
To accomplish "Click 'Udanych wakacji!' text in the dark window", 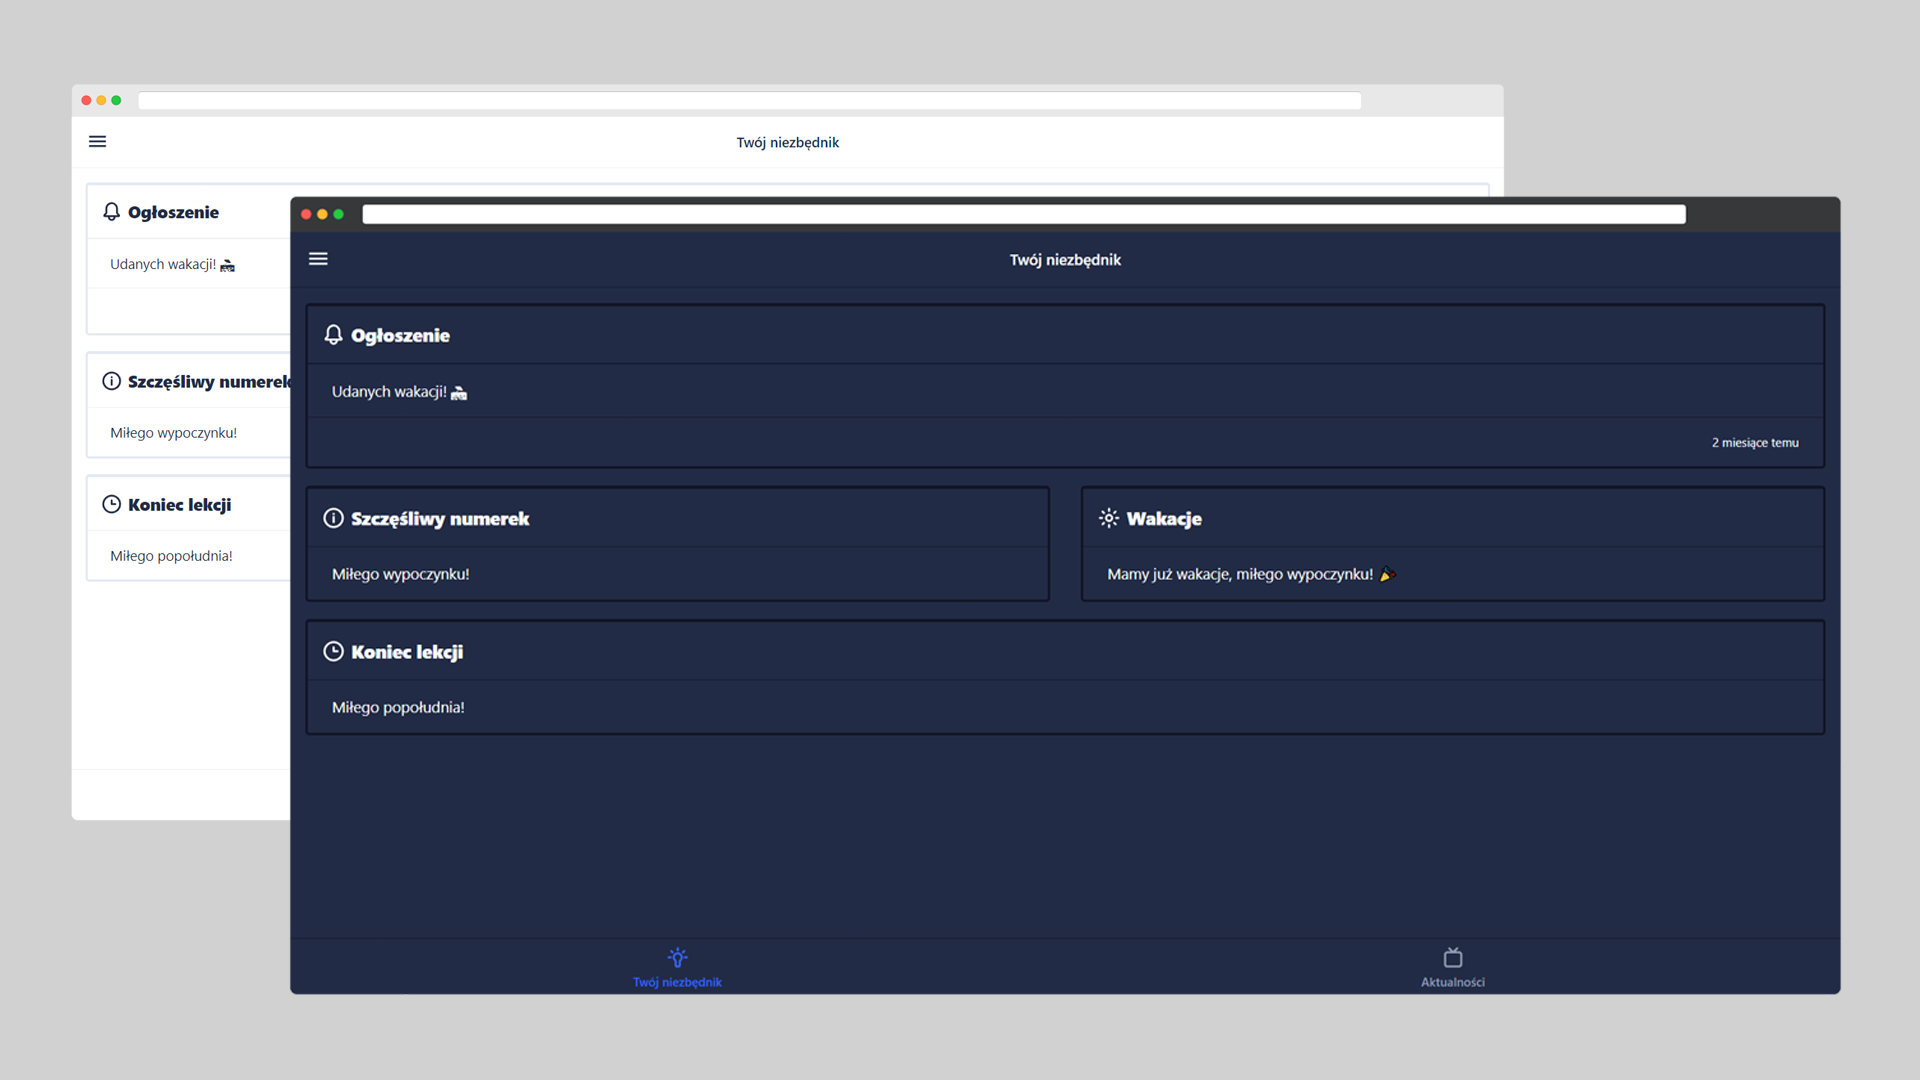I will tap(389, 392).
